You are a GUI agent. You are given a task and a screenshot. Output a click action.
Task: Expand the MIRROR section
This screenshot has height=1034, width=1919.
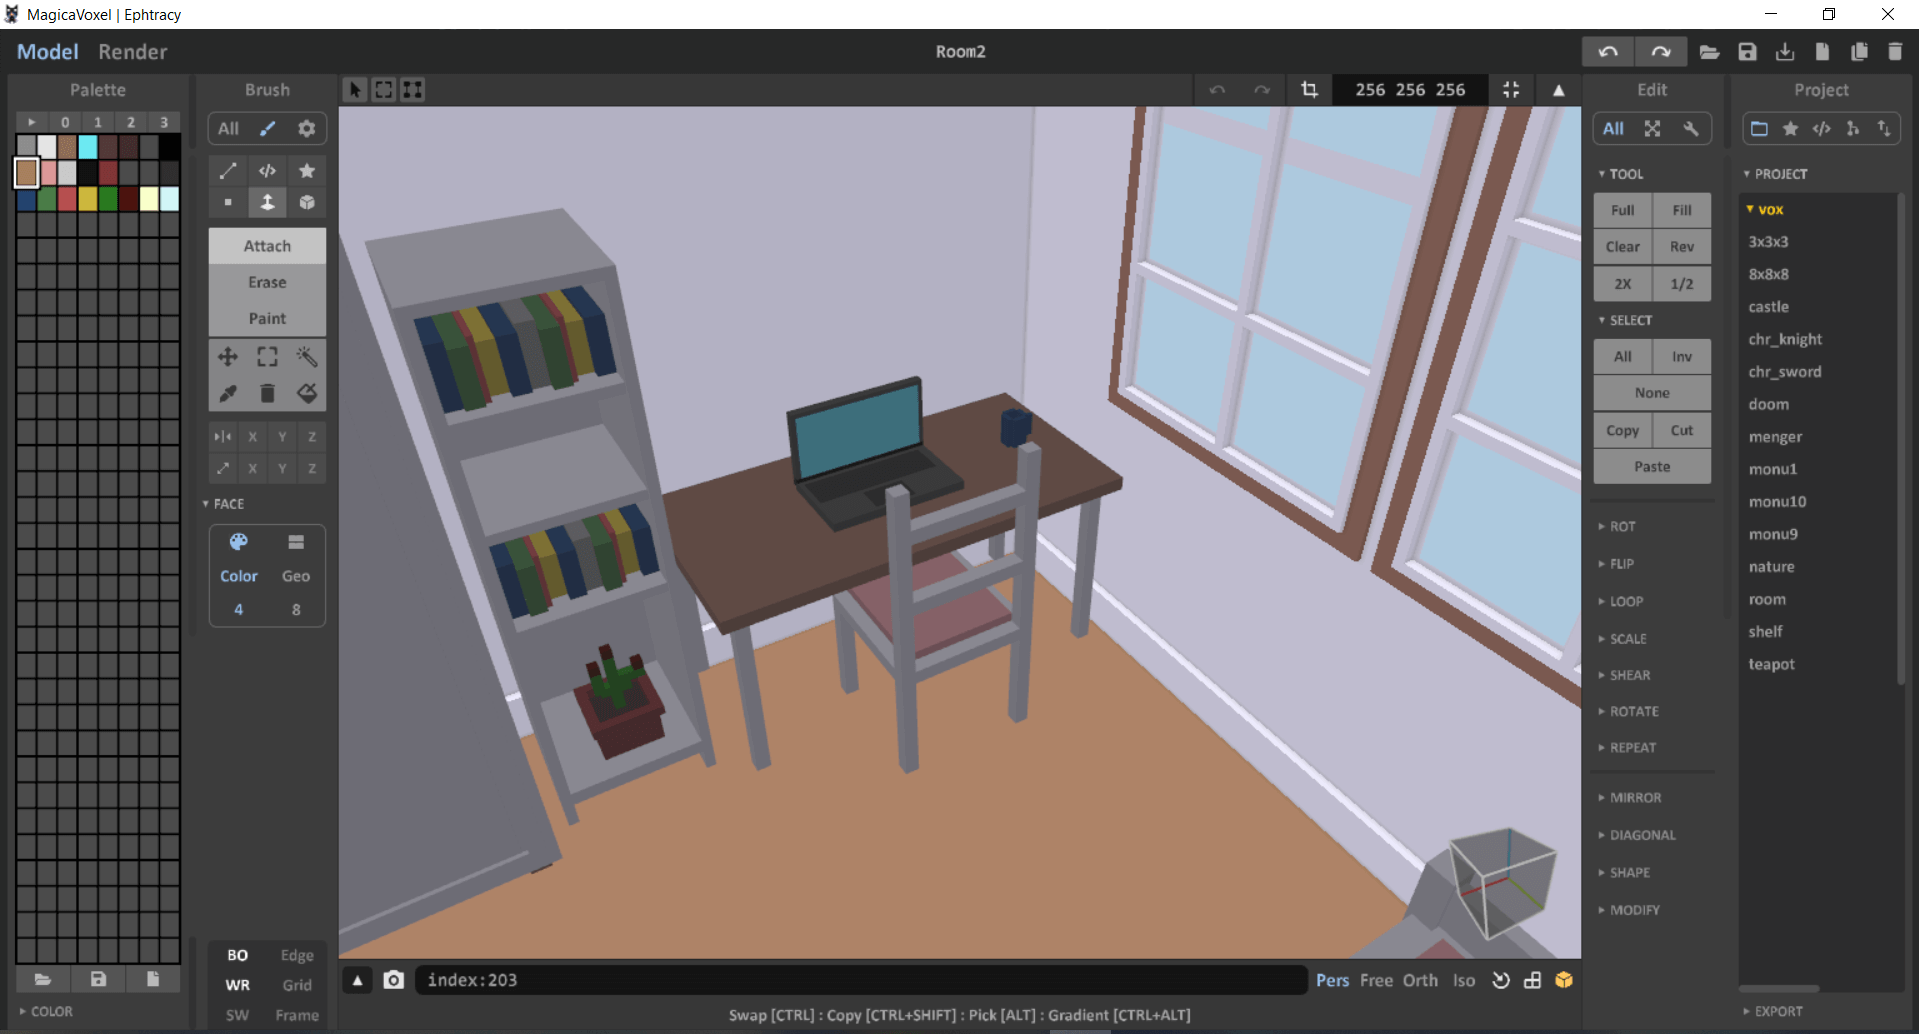[1635, 798]
